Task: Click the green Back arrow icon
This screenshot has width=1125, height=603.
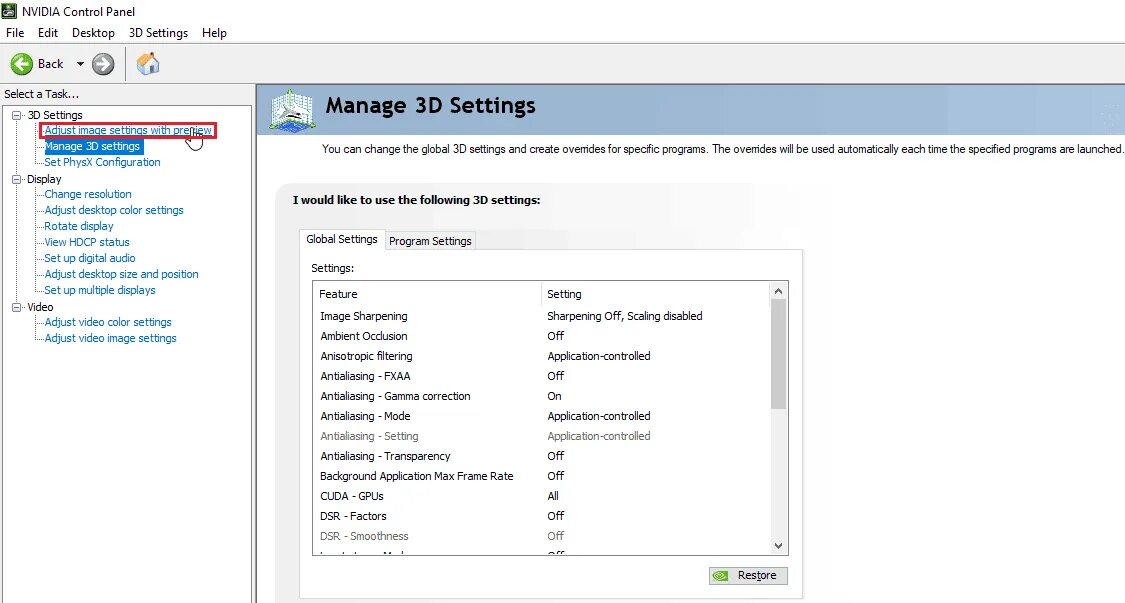Action: pyautogui.click(x=22, y=64)
